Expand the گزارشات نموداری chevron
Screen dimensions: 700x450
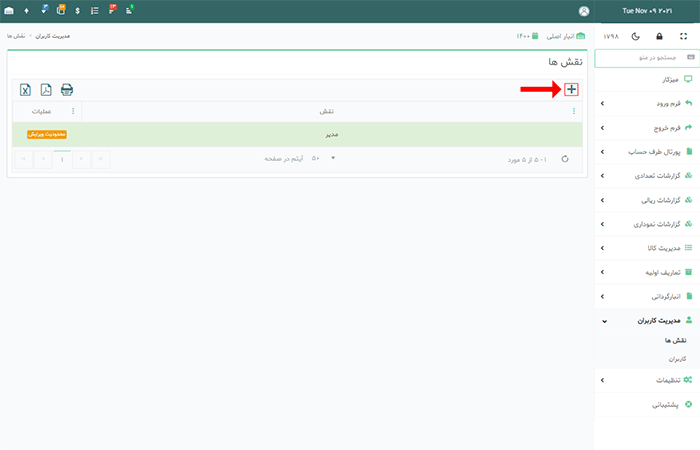602,224
